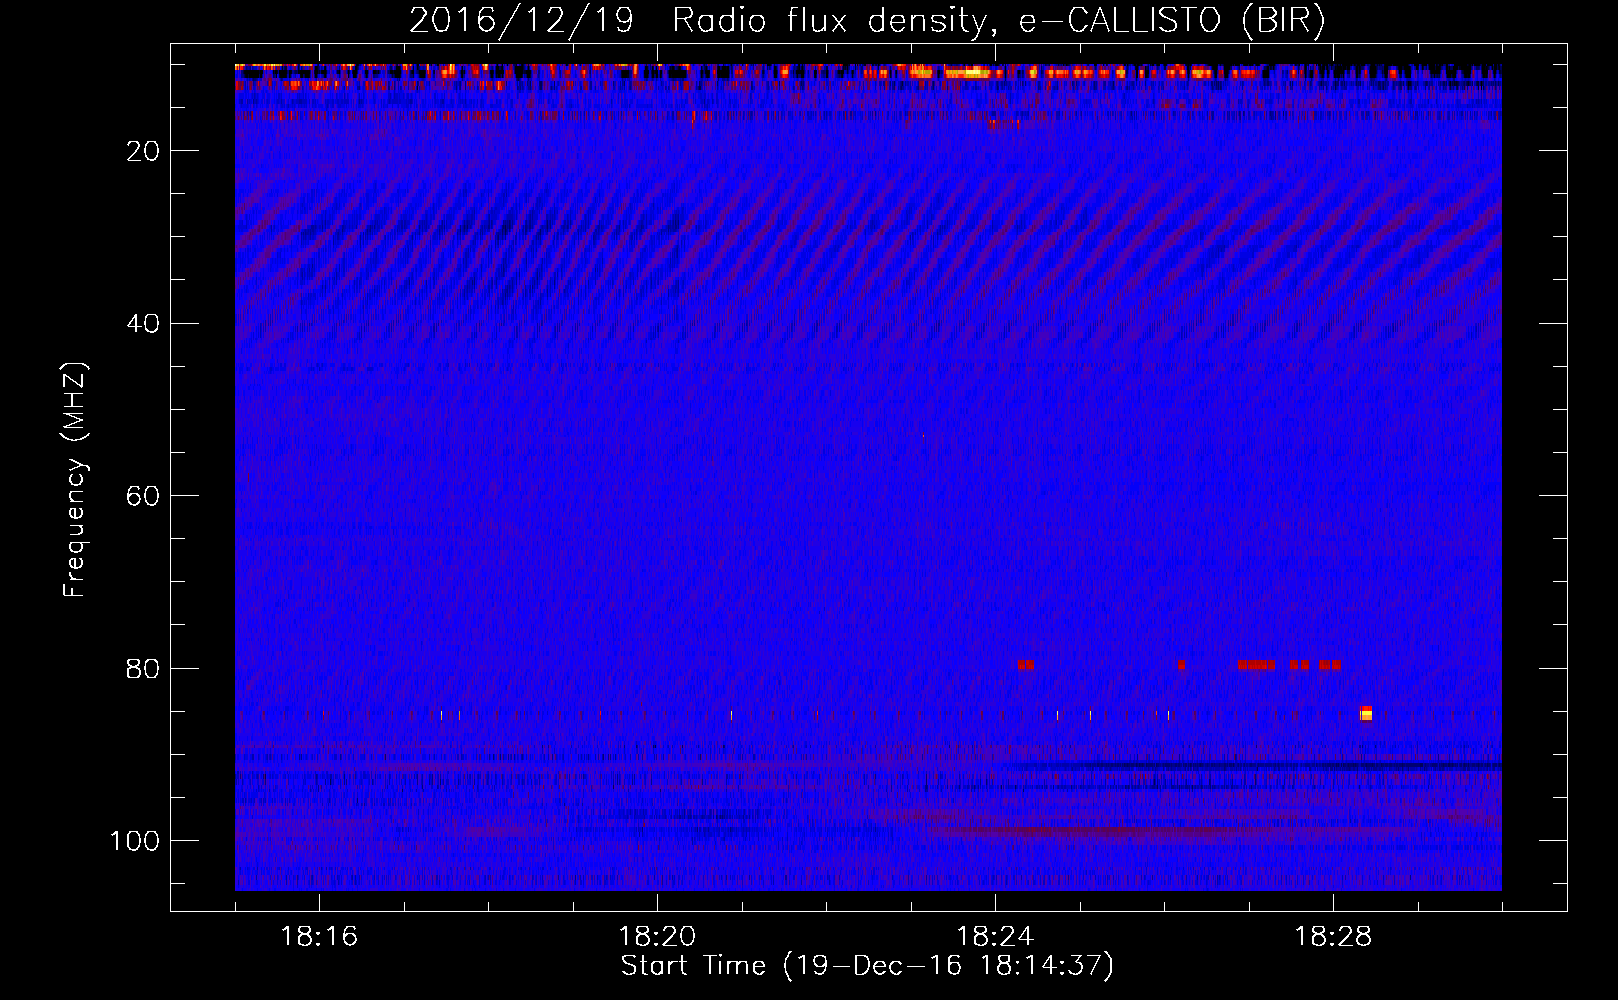Click the 80 frequency tick label
This screenshot has width=1618, height=1000.
[x=144, y=669]
